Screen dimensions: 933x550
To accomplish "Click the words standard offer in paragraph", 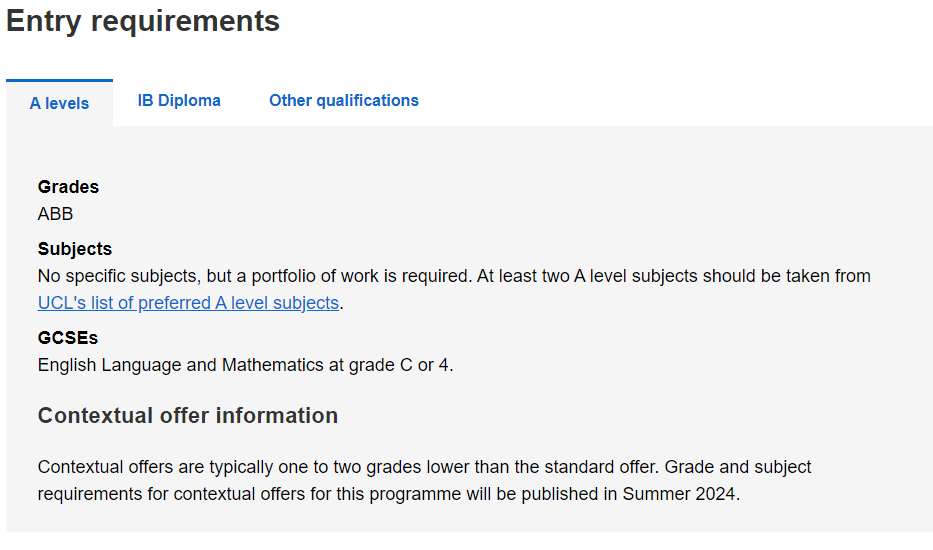I will tap(599, 467).
